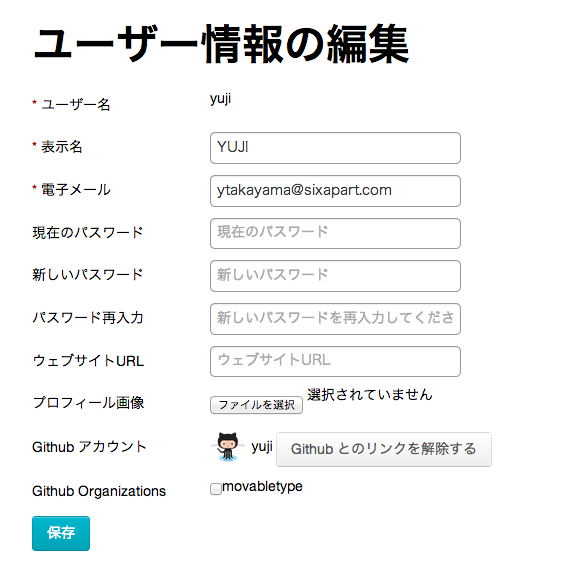The height and width of the screenshot is (568, 580).
Task: Click the 現在のパスワード input field
Action: (335, 233)
